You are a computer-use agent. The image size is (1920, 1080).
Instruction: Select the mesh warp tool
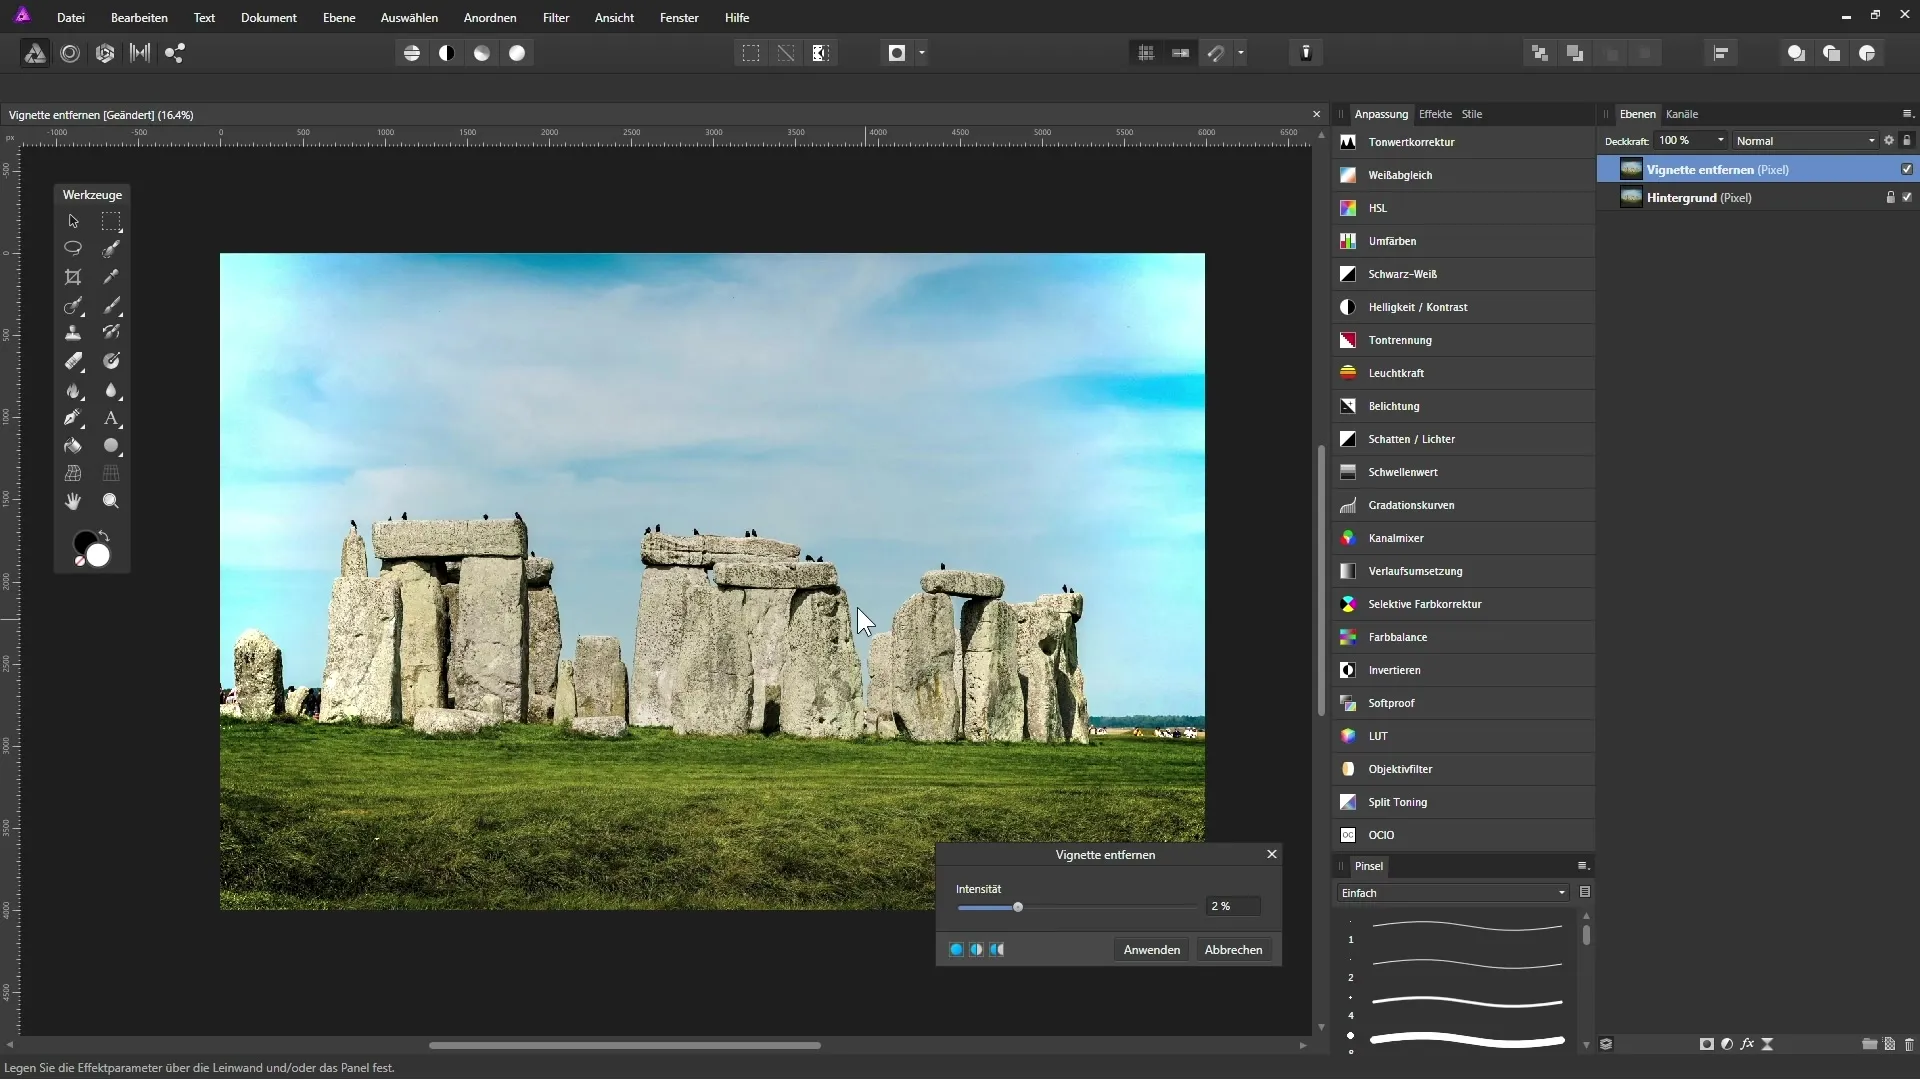tap(73, 473)
